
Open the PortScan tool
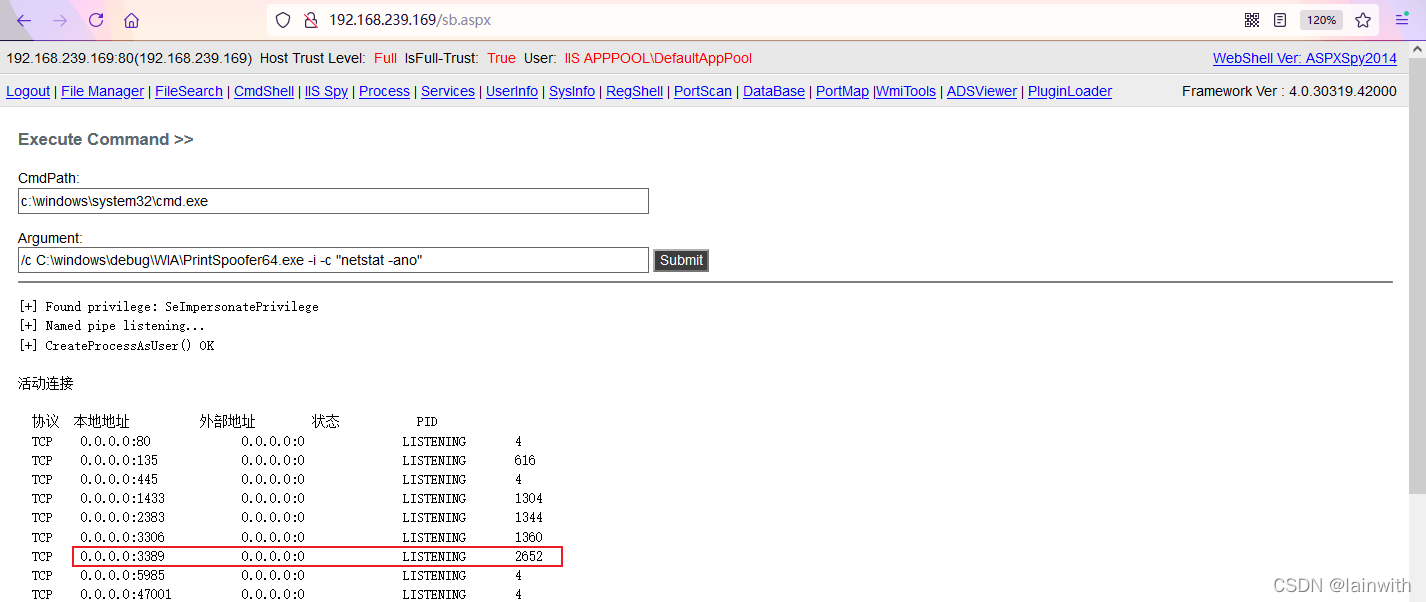coord(703,91)
